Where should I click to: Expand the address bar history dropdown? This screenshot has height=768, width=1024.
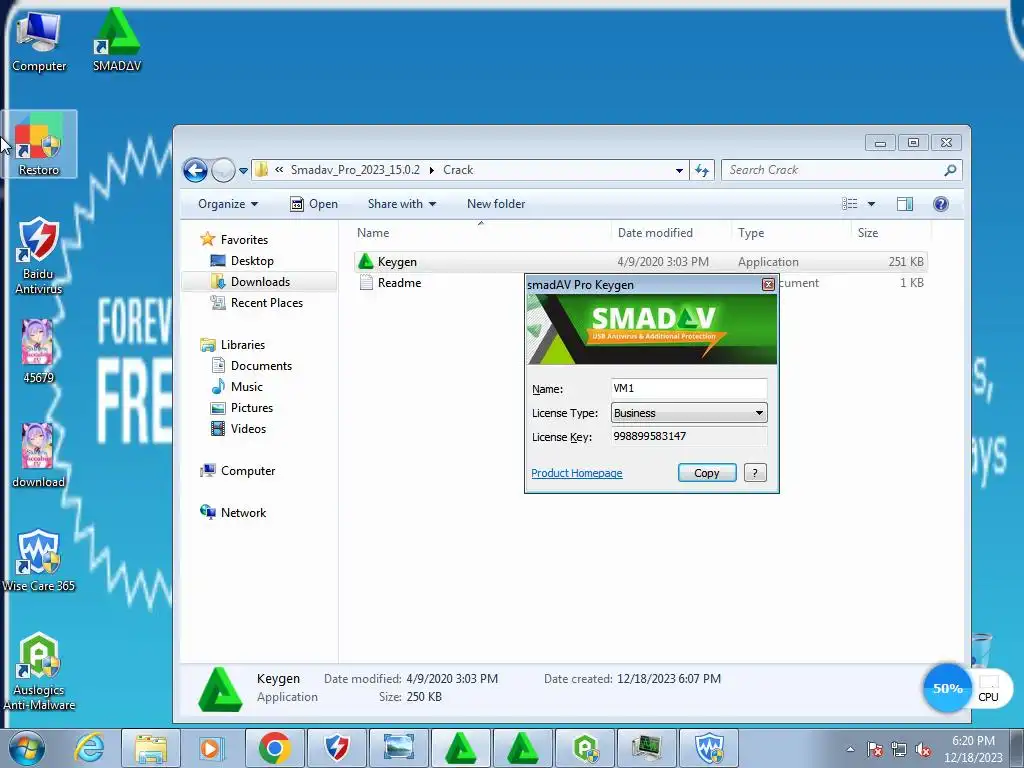[679, 170]
